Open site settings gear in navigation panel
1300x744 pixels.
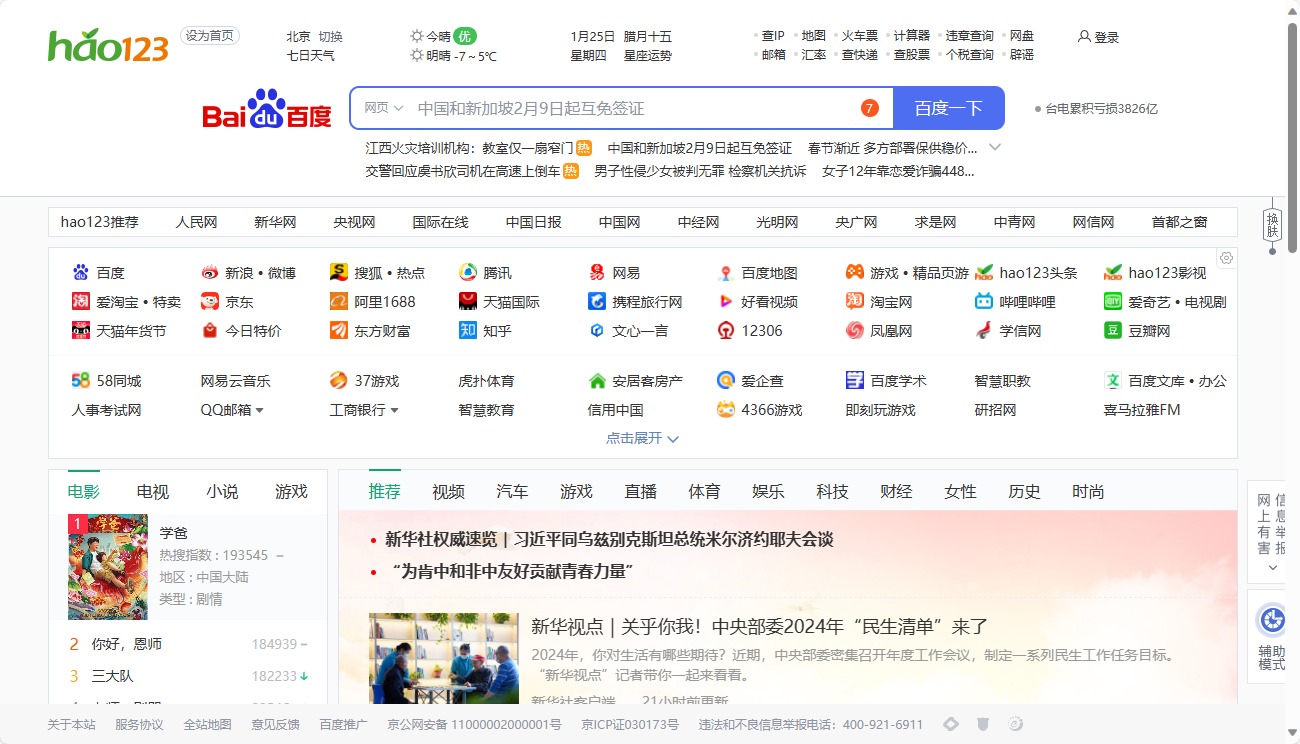(x=1226, y=258)
